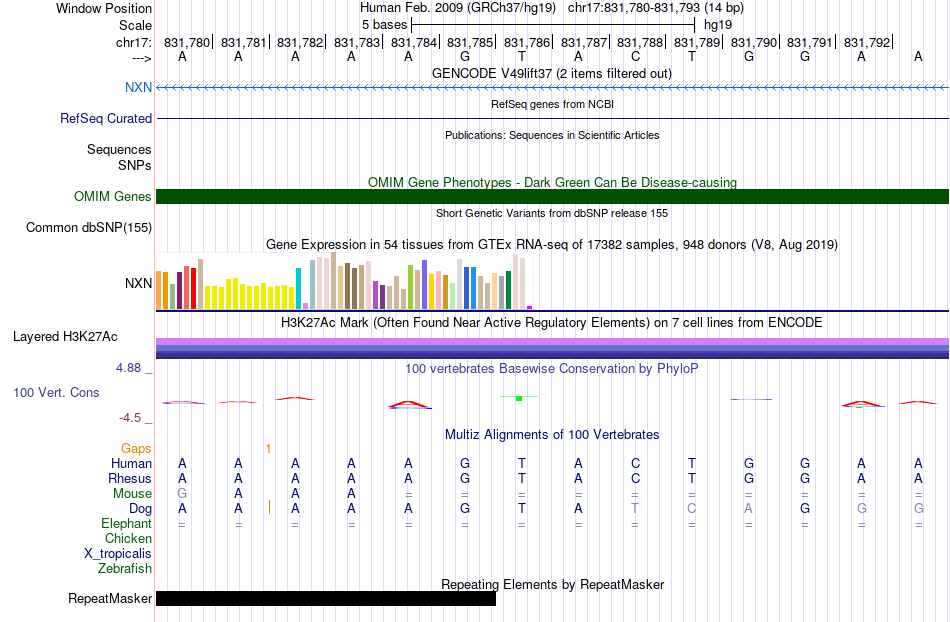The width and height of the screenshot is (950, 622).
Task: Click the 'Zebrafish' species label
Action: tap(125, 569)
